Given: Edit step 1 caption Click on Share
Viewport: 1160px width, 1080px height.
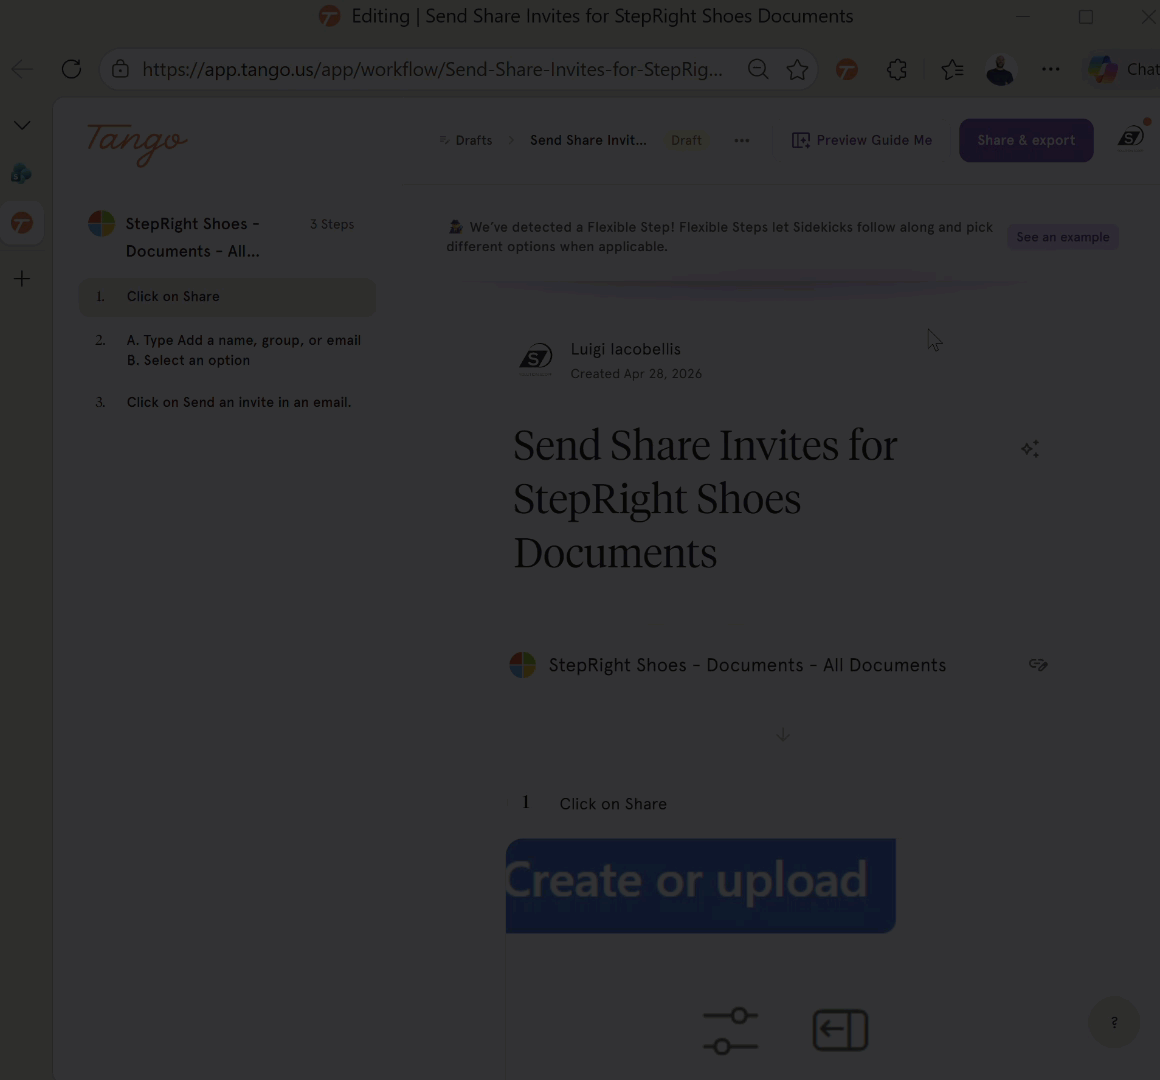Looking at the screenshot, I should 613,804.
